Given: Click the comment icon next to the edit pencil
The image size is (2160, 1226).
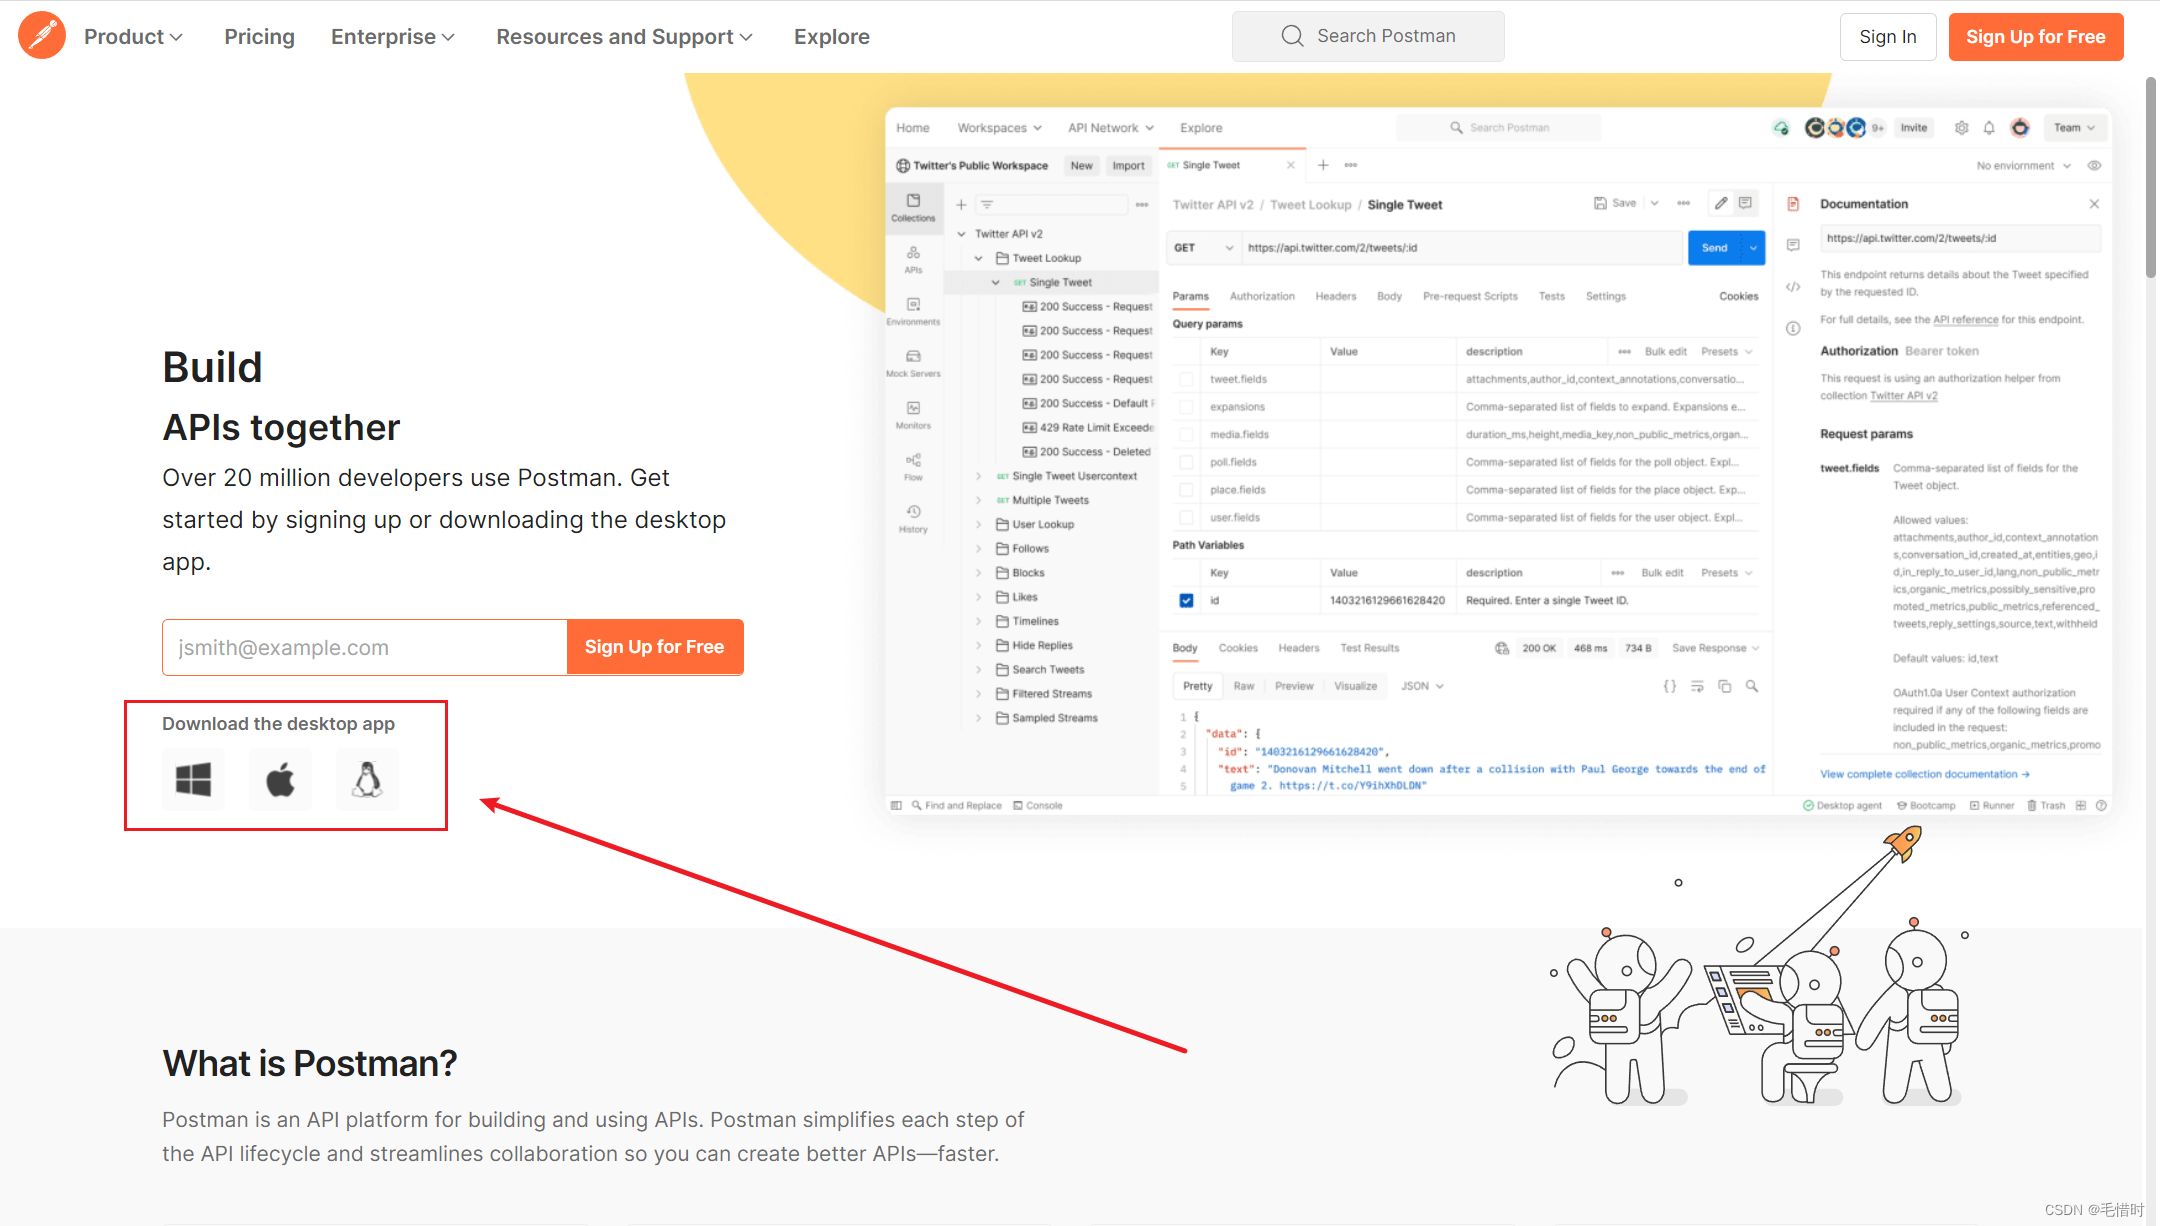Looking at the screenshot, I should 1745,203.
